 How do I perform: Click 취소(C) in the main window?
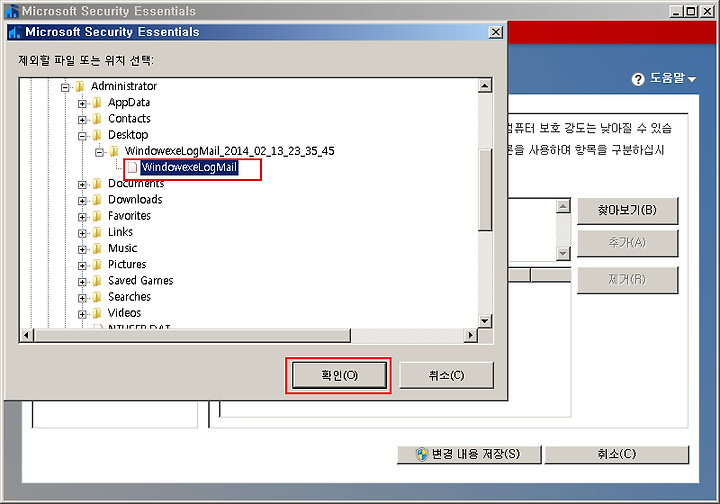click(617, 454)
